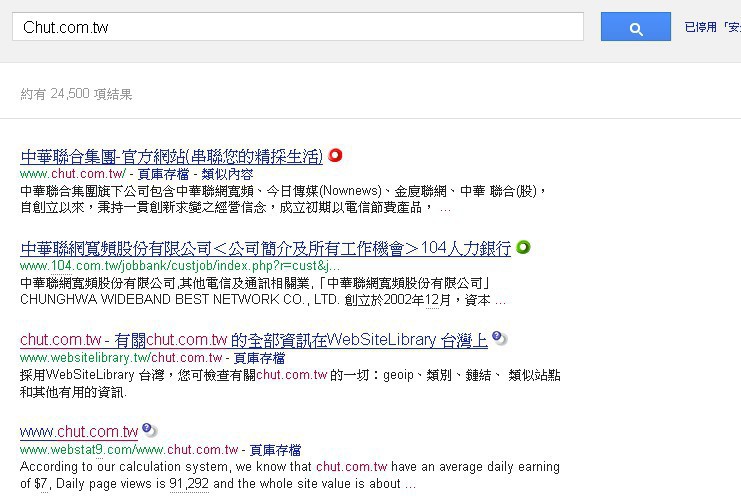Screen dimensions: 741x503
Task: Open 頁庫存檔 for websitelibrary.tw result
Action: click(x=259, y=358)
